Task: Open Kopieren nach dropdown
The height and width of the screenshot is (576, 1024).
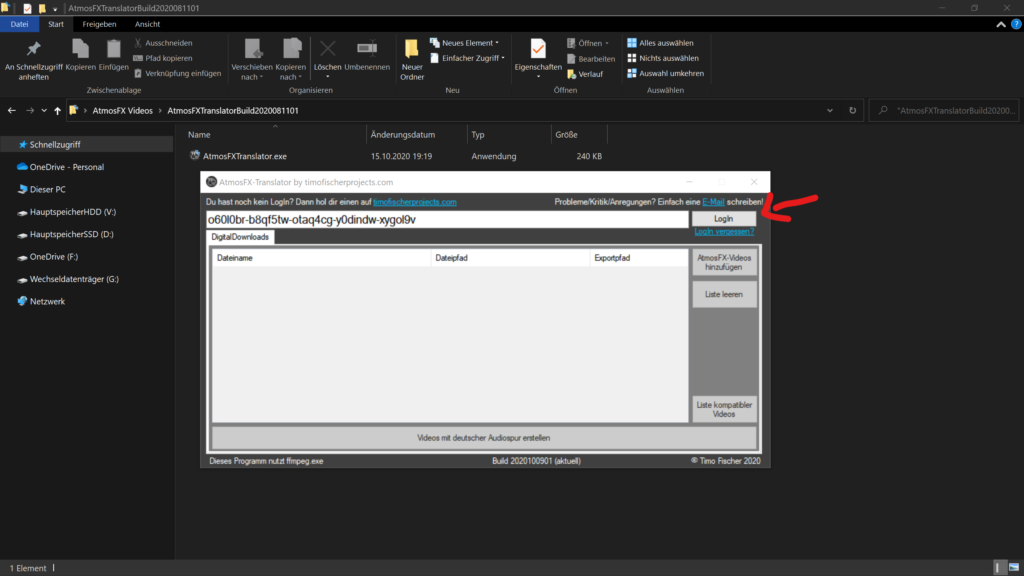Action: click(291, 59)
